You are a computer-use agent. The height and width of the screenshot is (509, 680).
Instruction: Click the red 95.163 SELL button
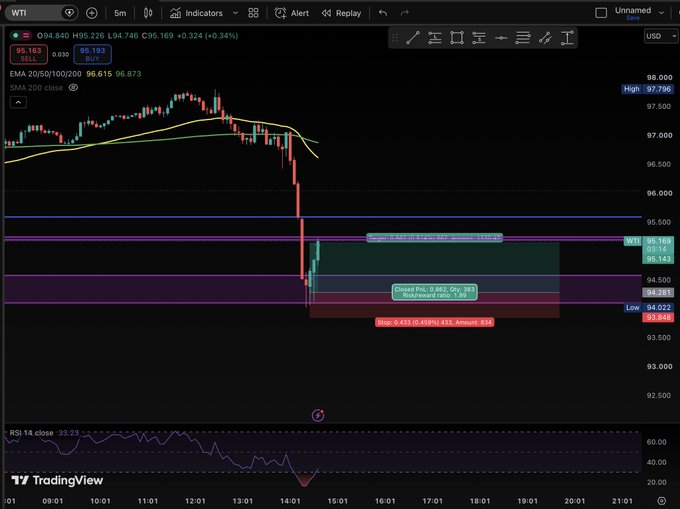[29, 54]
